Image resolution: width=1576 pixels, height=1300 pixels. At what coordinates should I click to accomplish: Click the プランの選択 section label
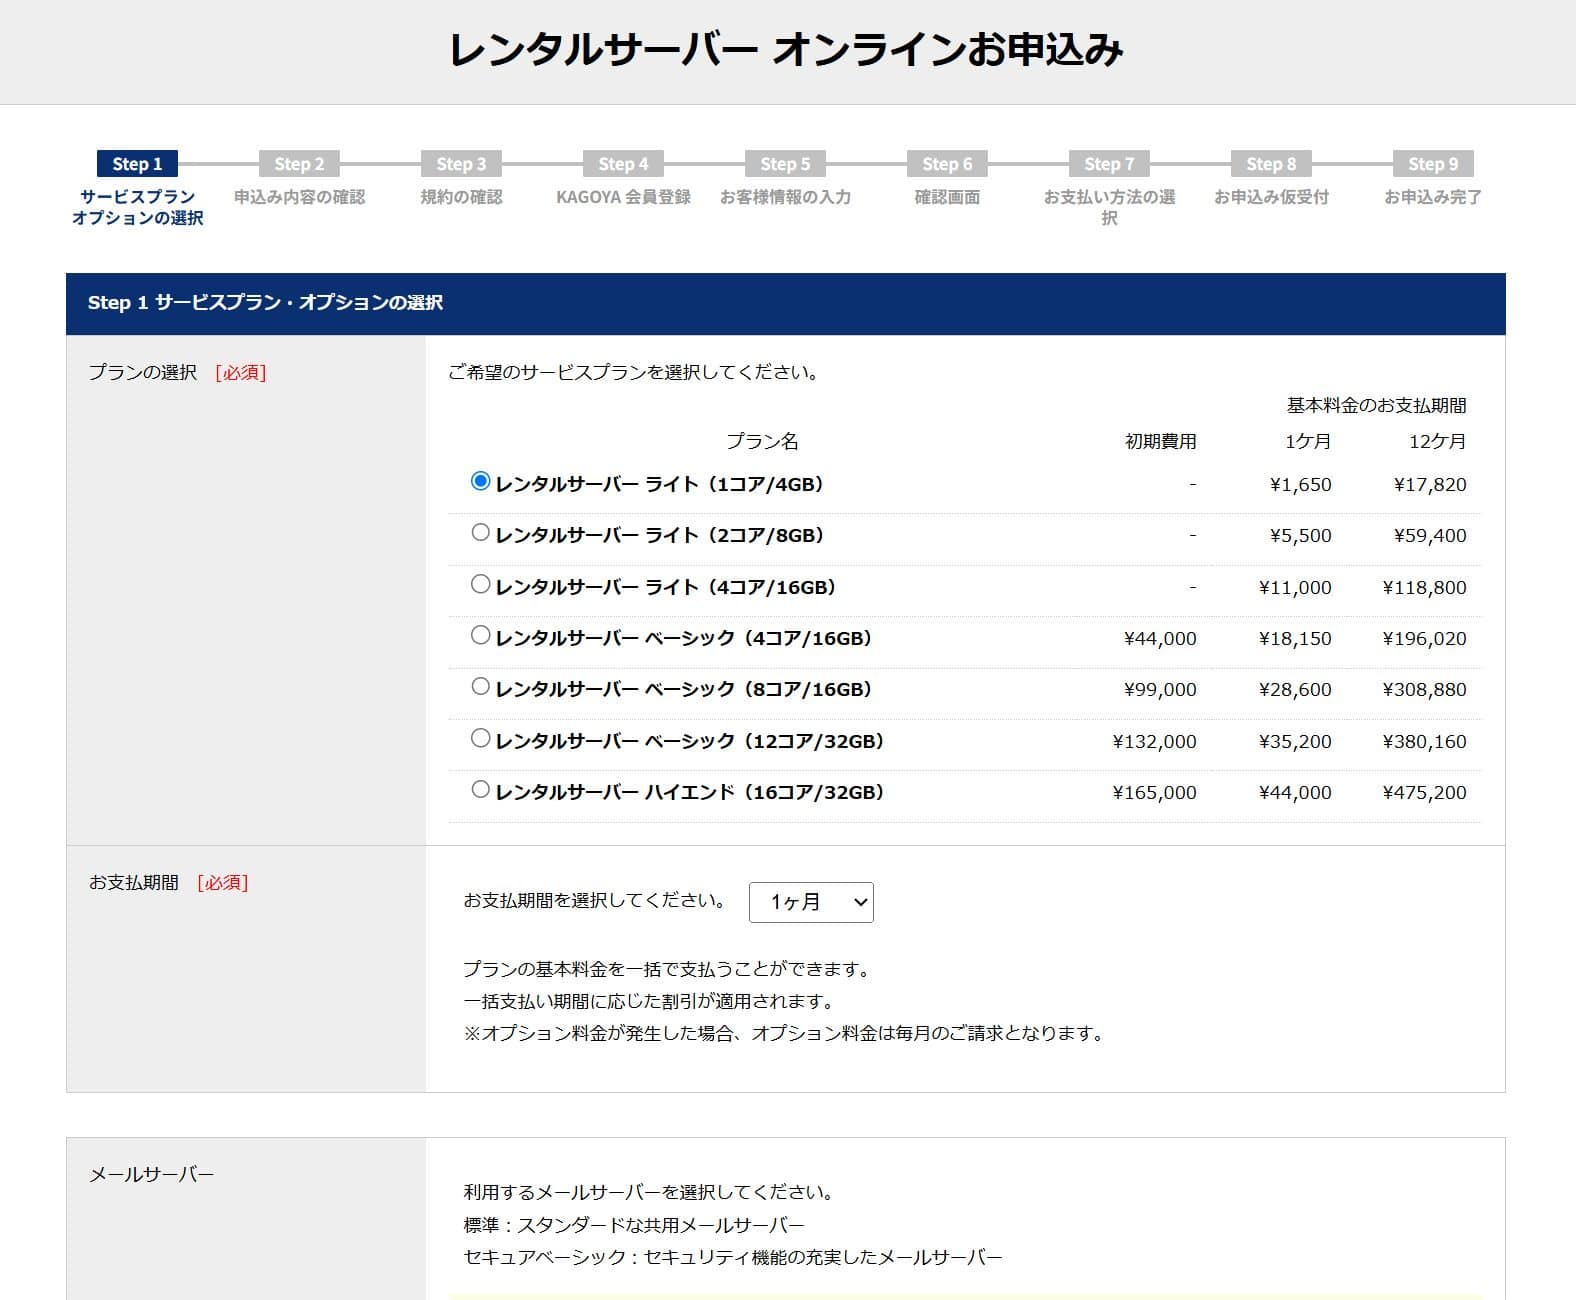142,373
